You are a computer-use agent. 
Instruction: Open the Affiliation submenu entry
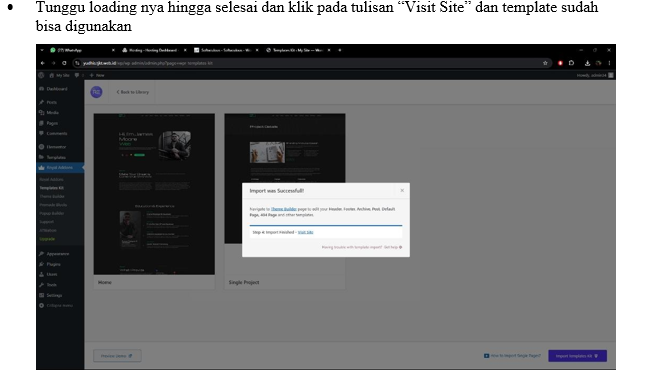tap(48, 230)
